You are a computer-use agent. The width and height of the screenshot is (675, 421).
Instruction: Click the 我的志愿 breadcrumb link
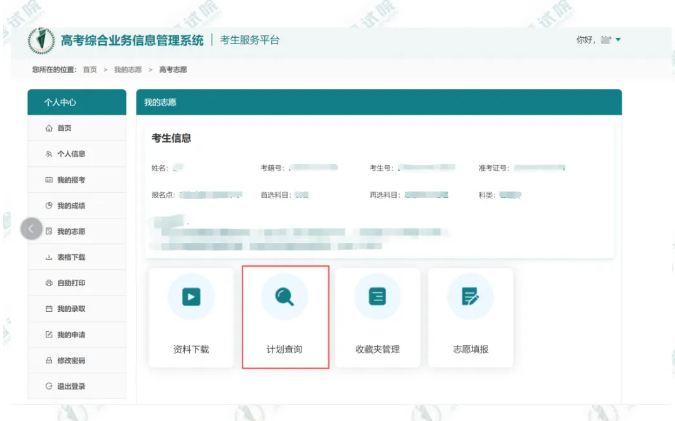tap(127, 69)
